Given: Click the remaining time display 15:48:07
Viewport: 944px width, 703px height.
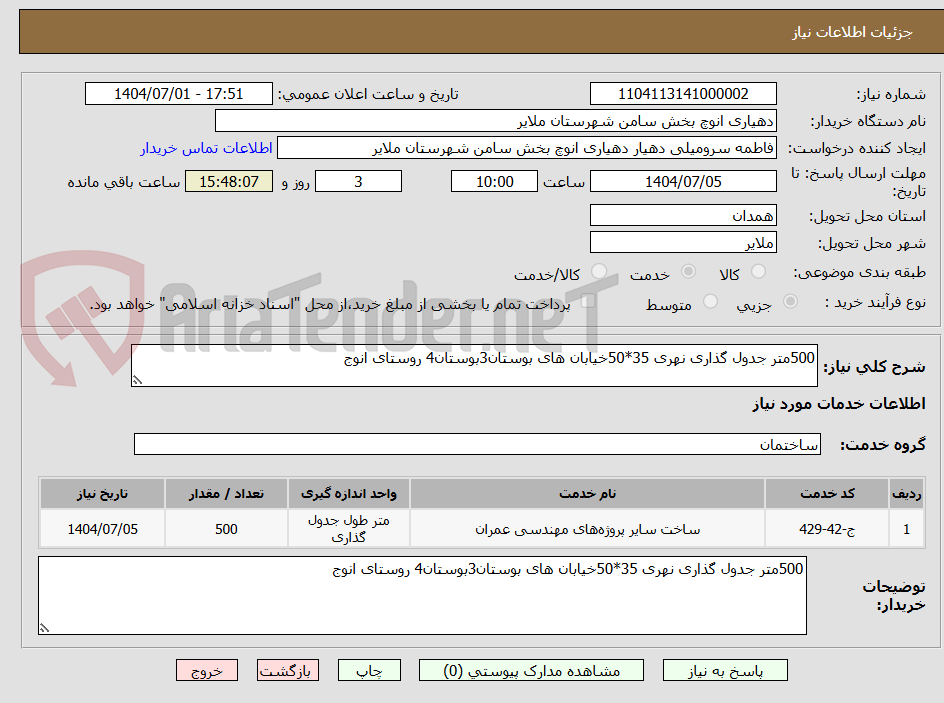Looking at the screenshot, I should click(228, 181).
